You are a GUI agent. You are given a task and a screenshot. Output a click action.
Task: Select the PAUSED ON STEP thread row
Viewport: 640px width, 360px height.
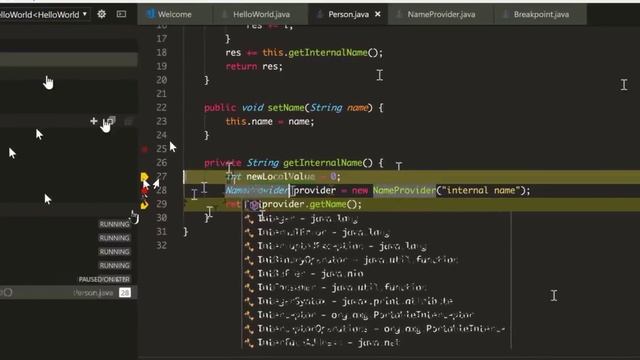point(69,279)
